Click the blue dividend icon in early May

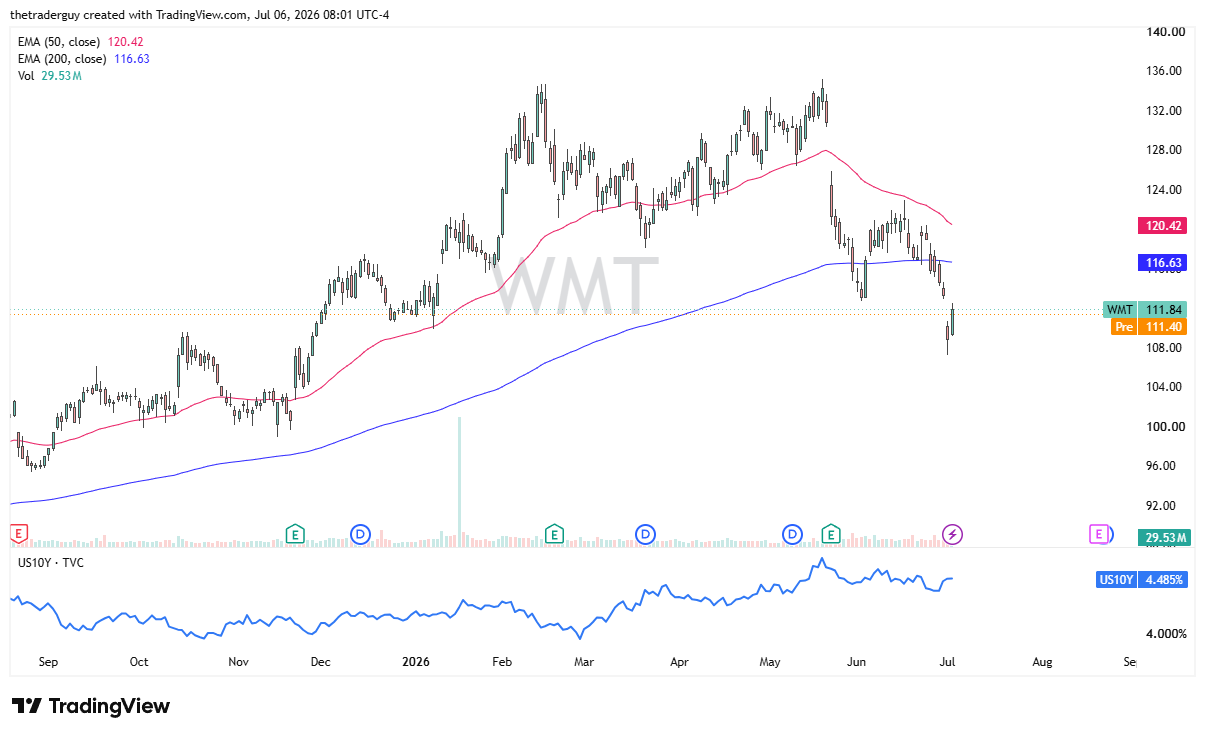pyautogui.click(x=793, y=534)
